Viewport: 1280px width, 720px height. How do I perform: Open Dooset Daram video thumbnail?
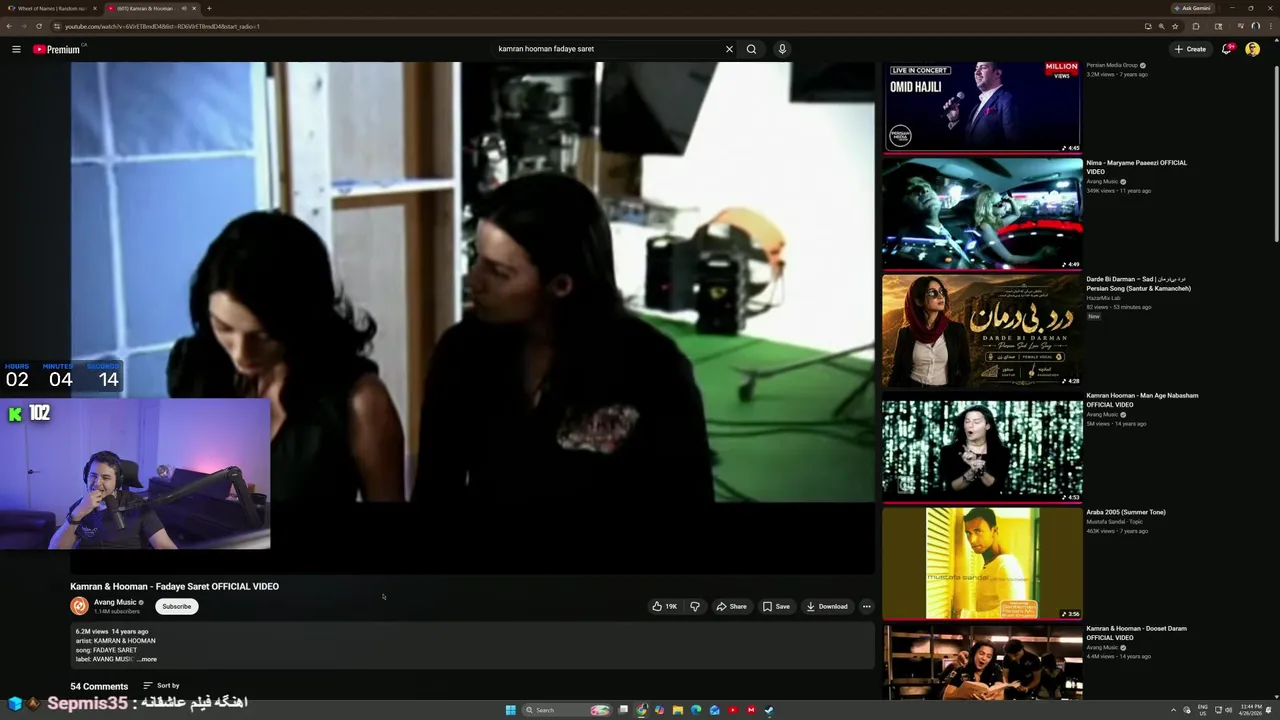[982, 662]
